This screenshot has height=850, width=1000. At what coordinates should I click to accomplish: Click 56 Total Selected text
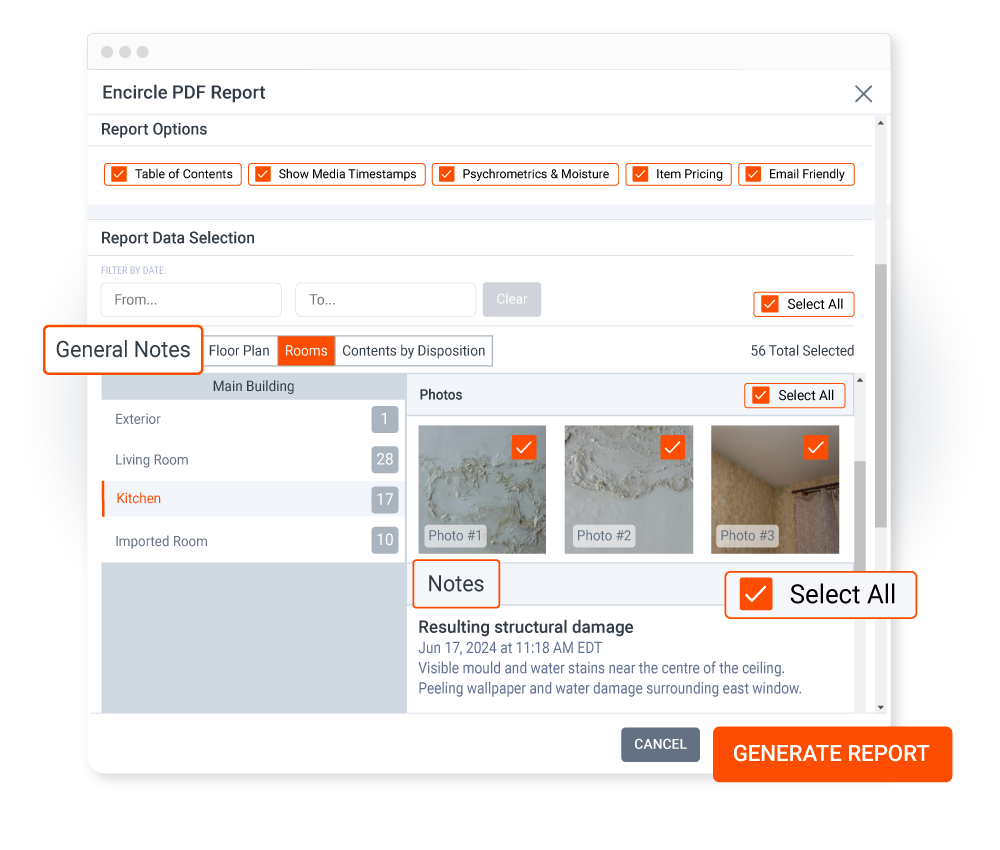(802, 351)
